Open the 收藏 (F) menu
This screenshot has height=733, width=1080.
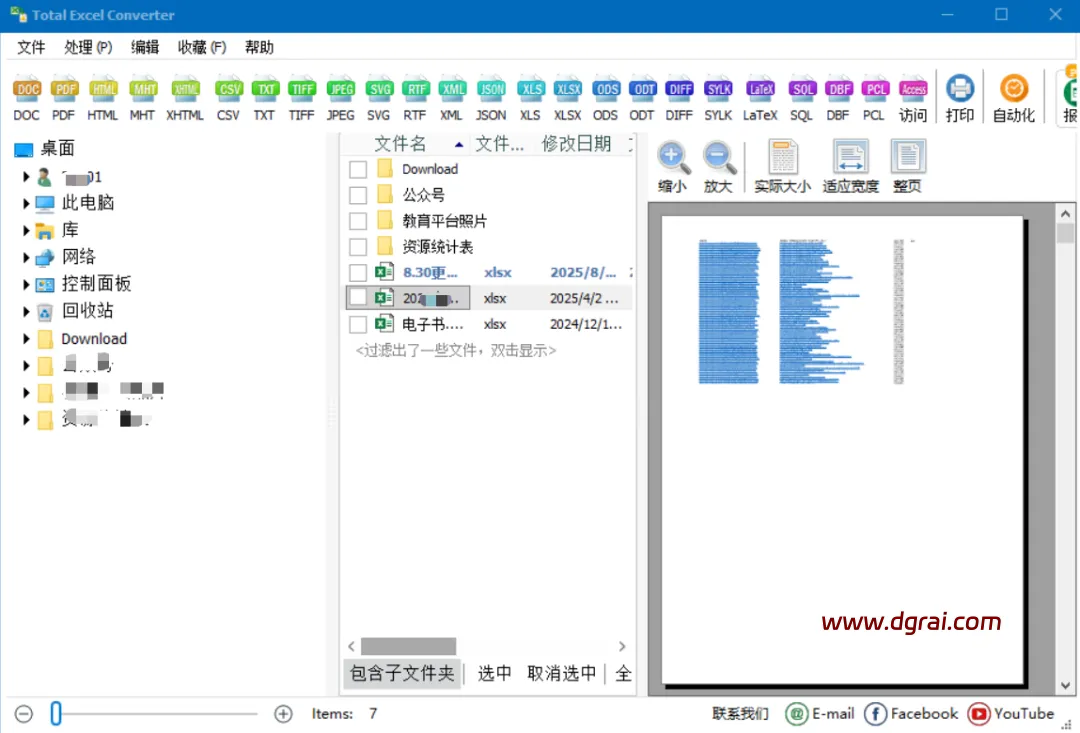click(x=202, y=48)
